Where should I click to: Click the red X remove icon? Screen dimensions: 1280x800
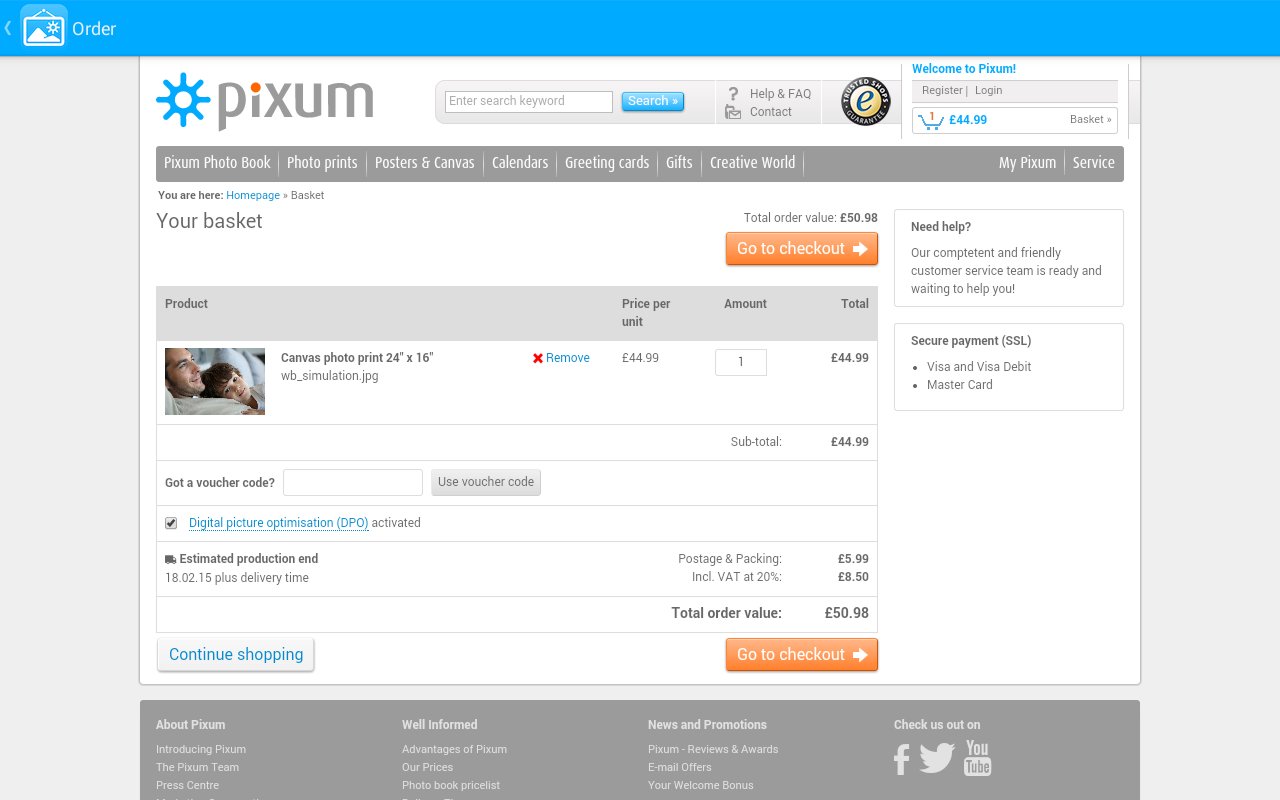[x=538, y=358]
